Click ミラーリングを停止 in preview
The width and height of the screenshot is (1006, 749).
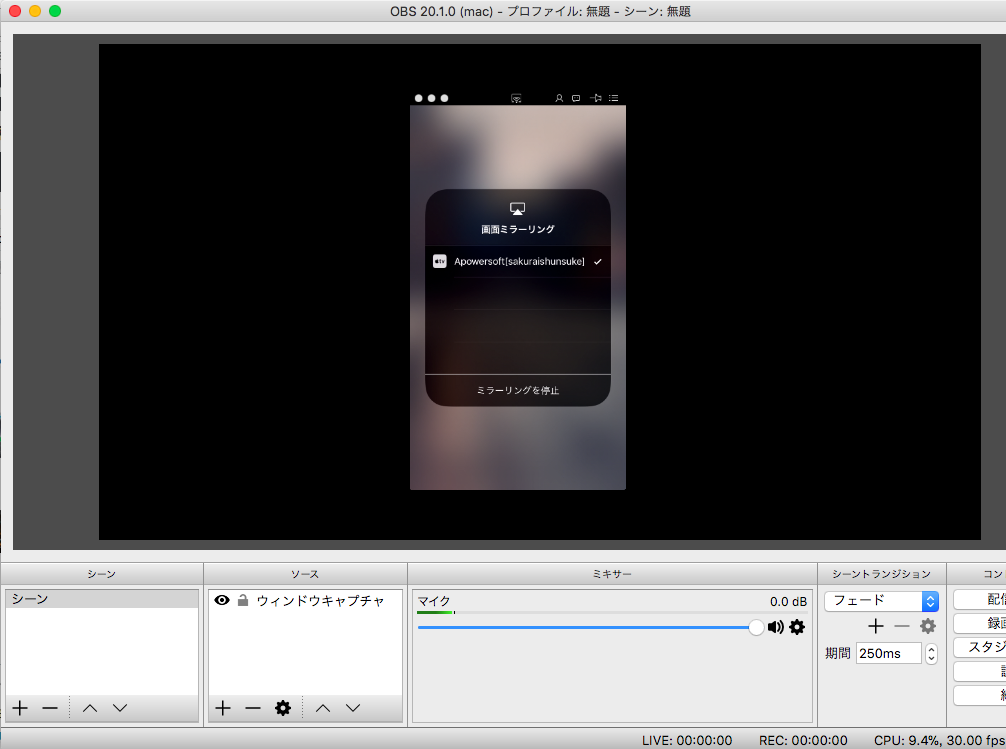(x=518, y=390)
